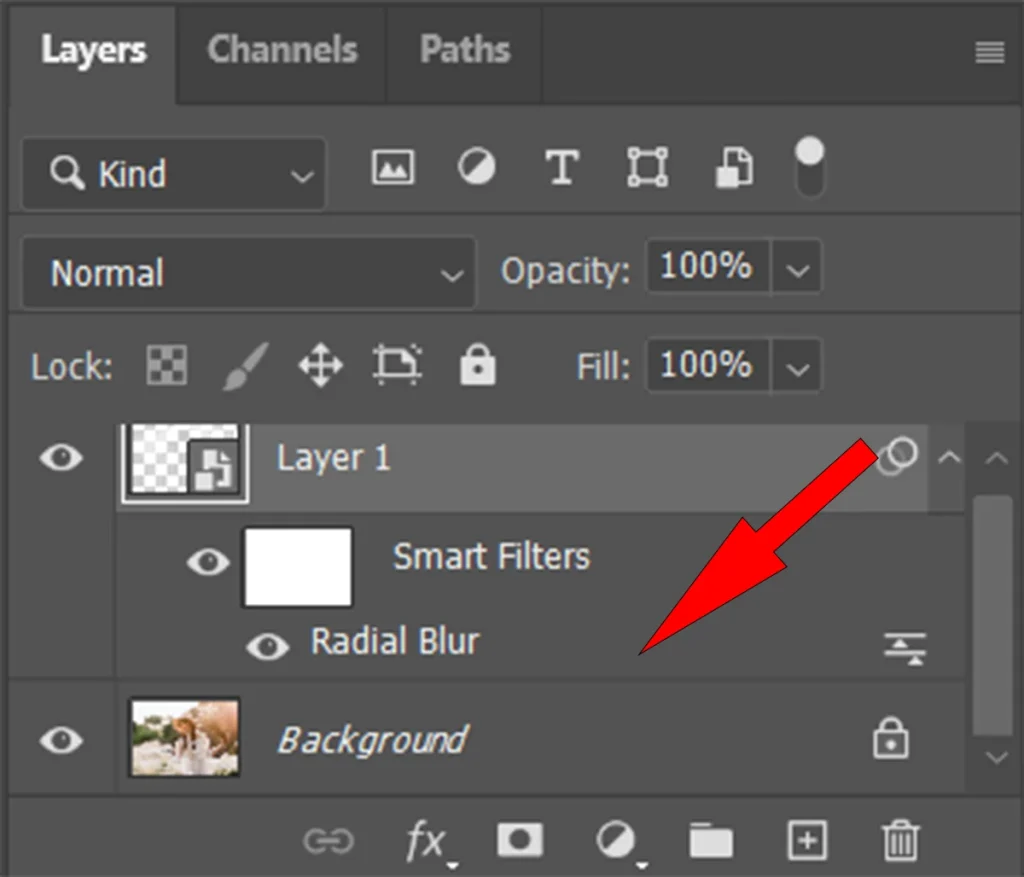Open the Normal blend mode dropdown

[248, 273]
